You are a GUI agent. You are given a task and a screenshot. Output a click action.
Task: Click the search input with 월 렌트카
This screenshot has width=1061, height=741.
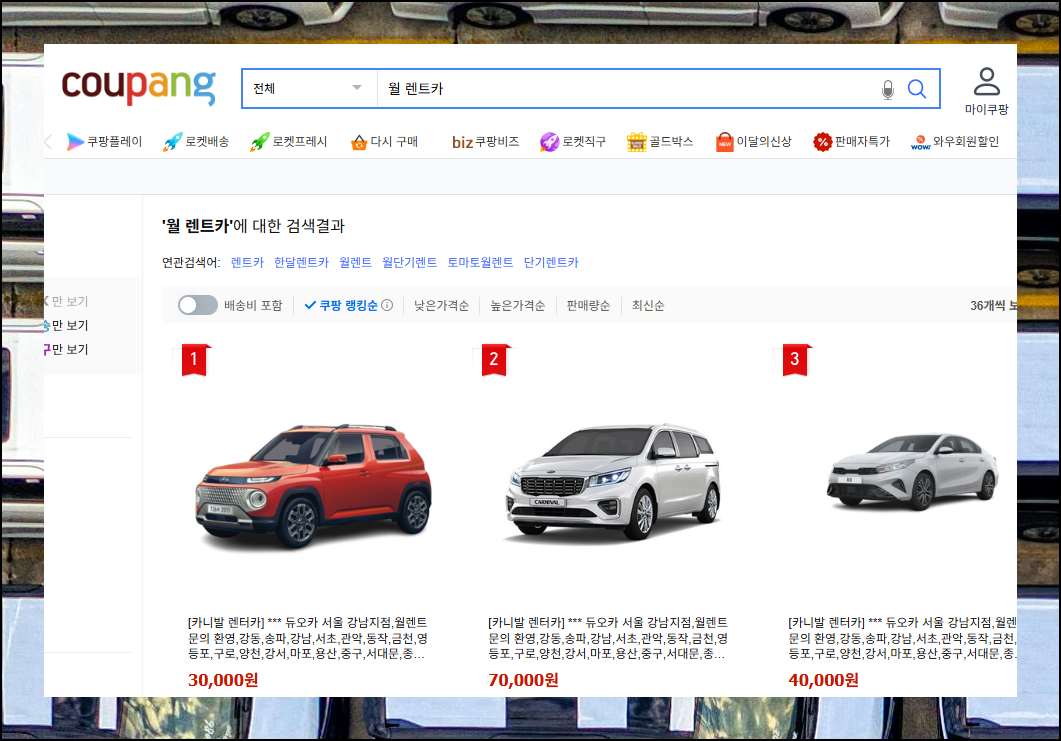click(x=626, y=89)
